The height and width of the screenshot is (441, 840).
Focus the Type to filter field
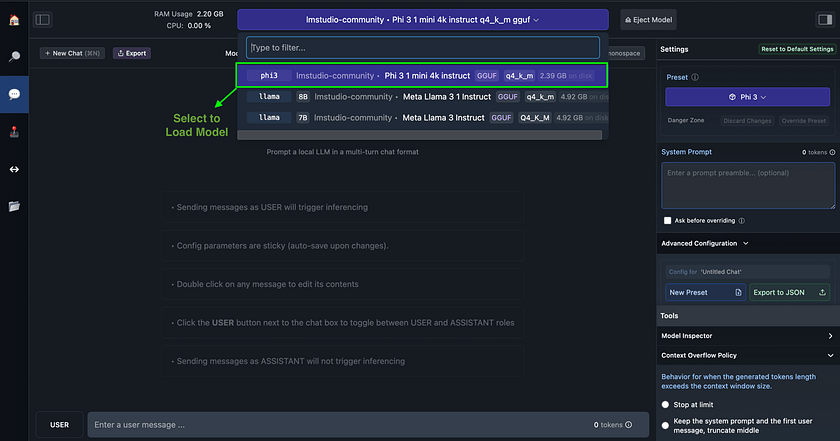(x=423, y=48)
